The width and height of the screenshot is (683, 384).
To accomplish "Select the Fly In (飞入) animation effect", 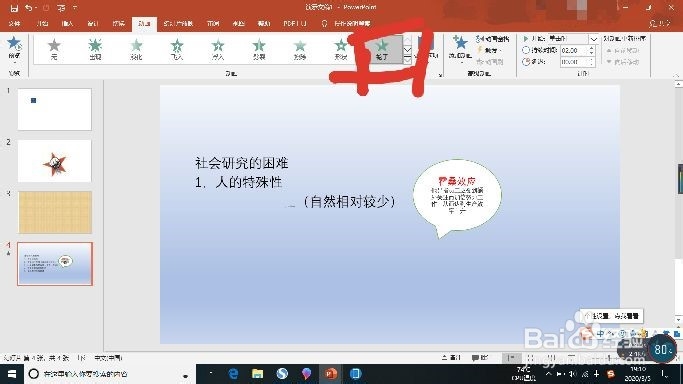I will 177,49.
